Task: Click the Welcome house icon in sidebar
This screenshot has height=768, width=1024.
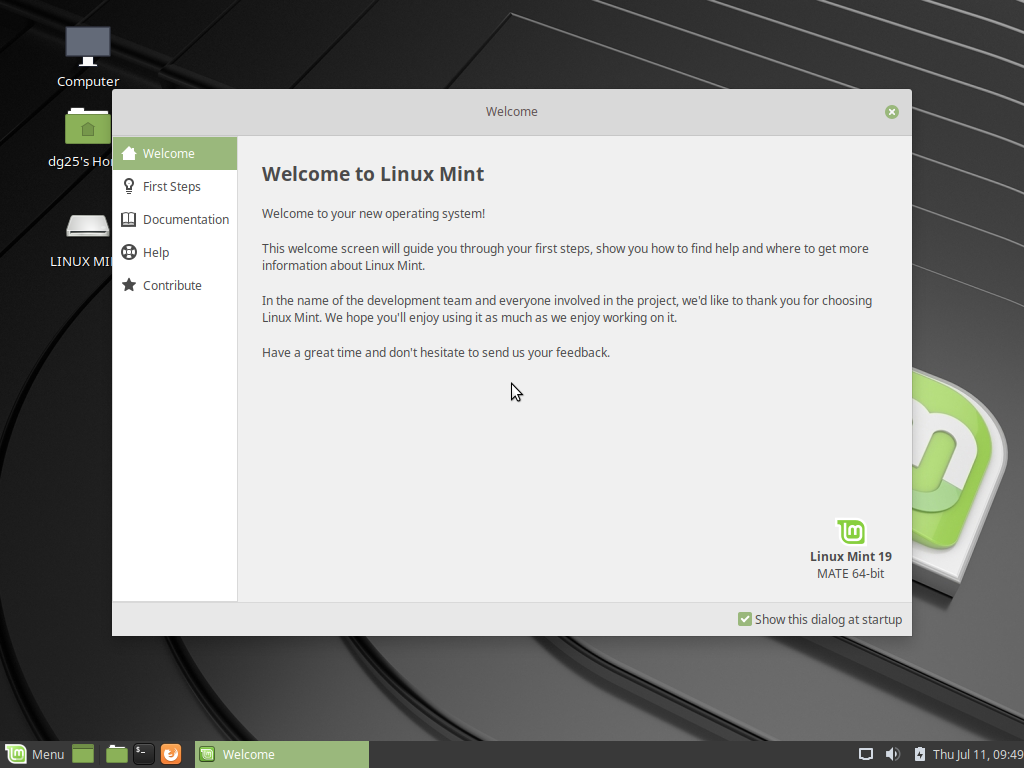Action: point(128,153)
